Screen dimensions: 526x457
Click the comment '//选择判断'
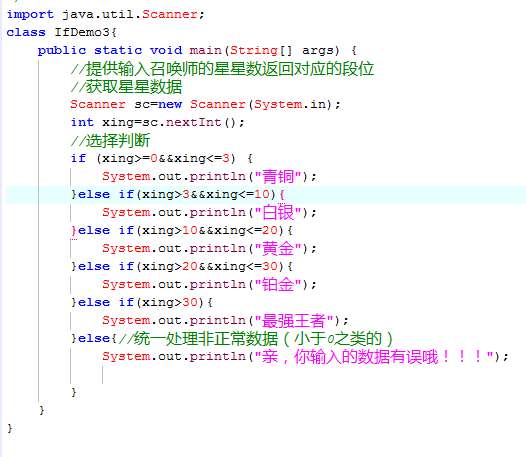pyautogui.click(x=110, y=141)
